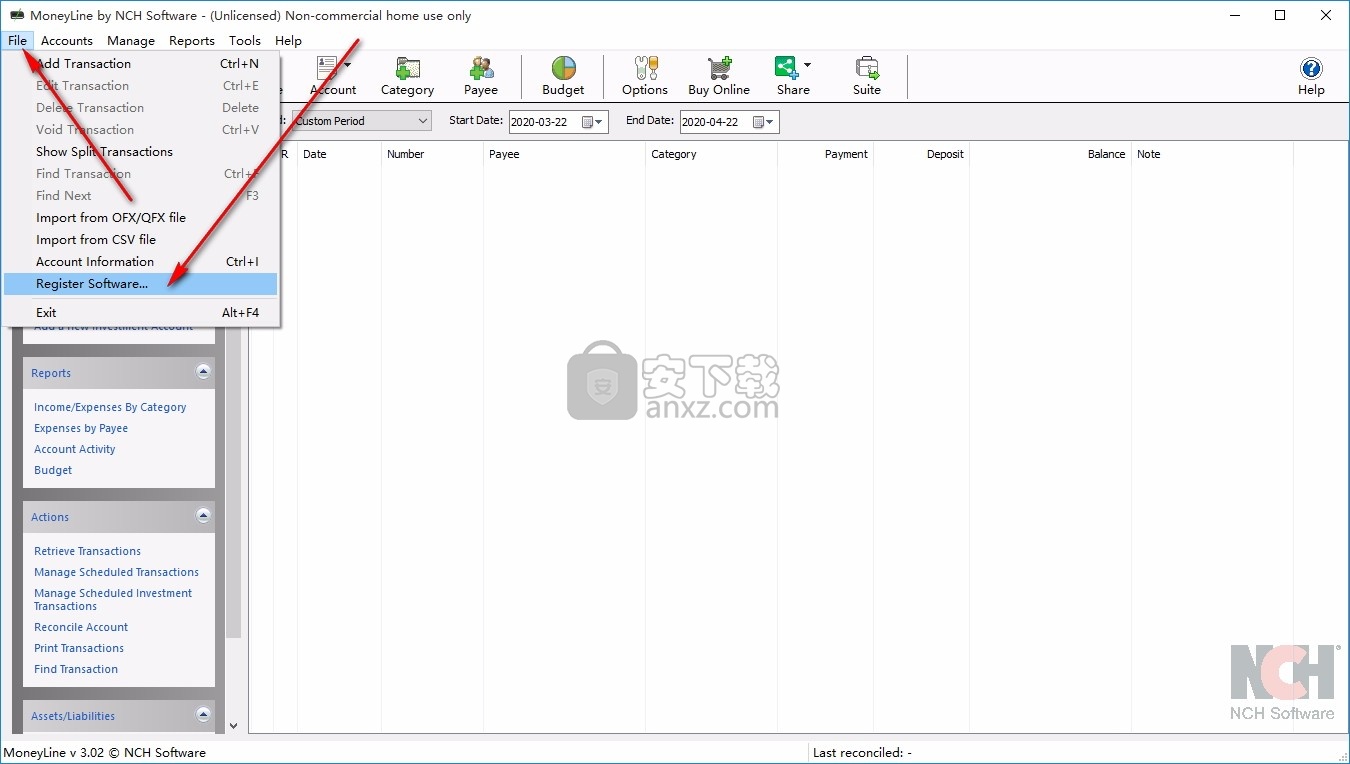Open the Payee toolbar icon
The width and height of the screenshot is (1350, 764).
[481, 76]
